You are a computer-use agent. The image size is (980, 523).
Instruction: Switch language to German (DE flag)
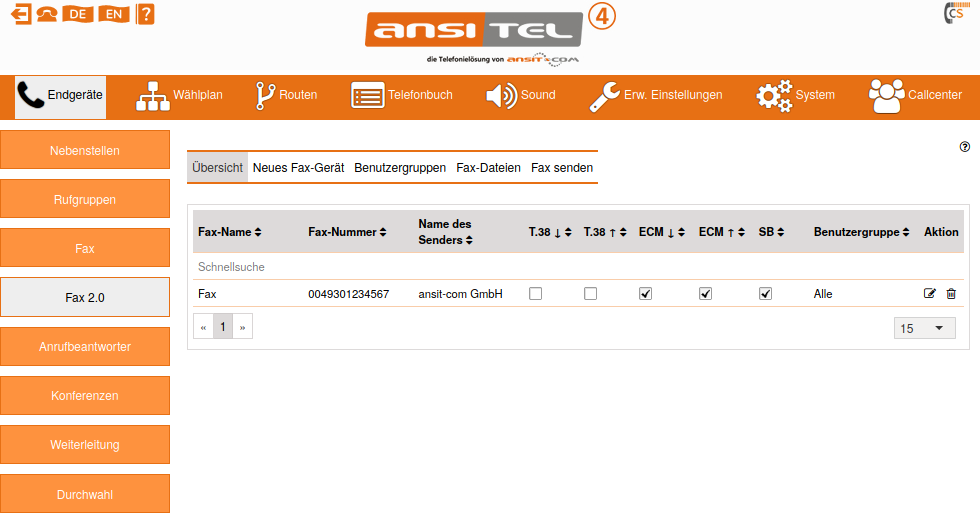coord(78,14)
